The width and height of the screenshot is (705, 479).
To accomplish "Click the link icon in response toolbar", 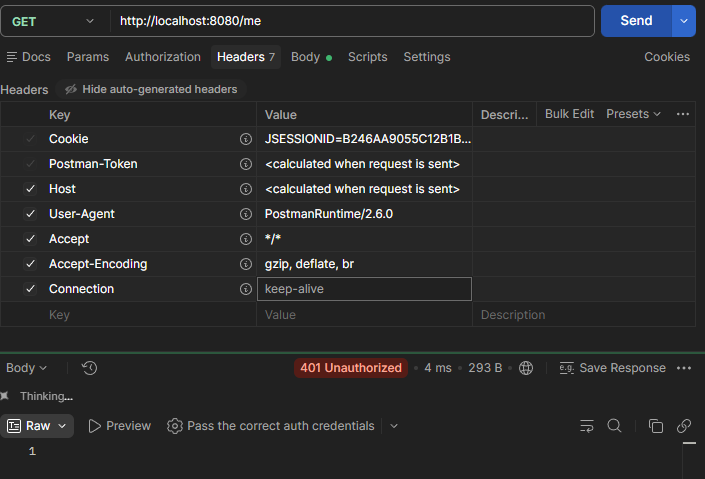I will (684, 425).
